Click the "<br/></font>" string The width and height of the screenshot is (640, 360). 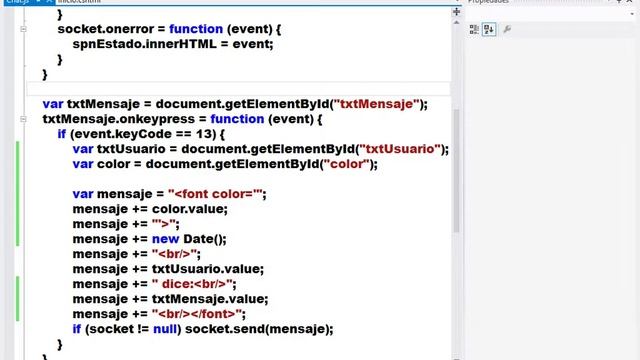[x=197, y=314]
